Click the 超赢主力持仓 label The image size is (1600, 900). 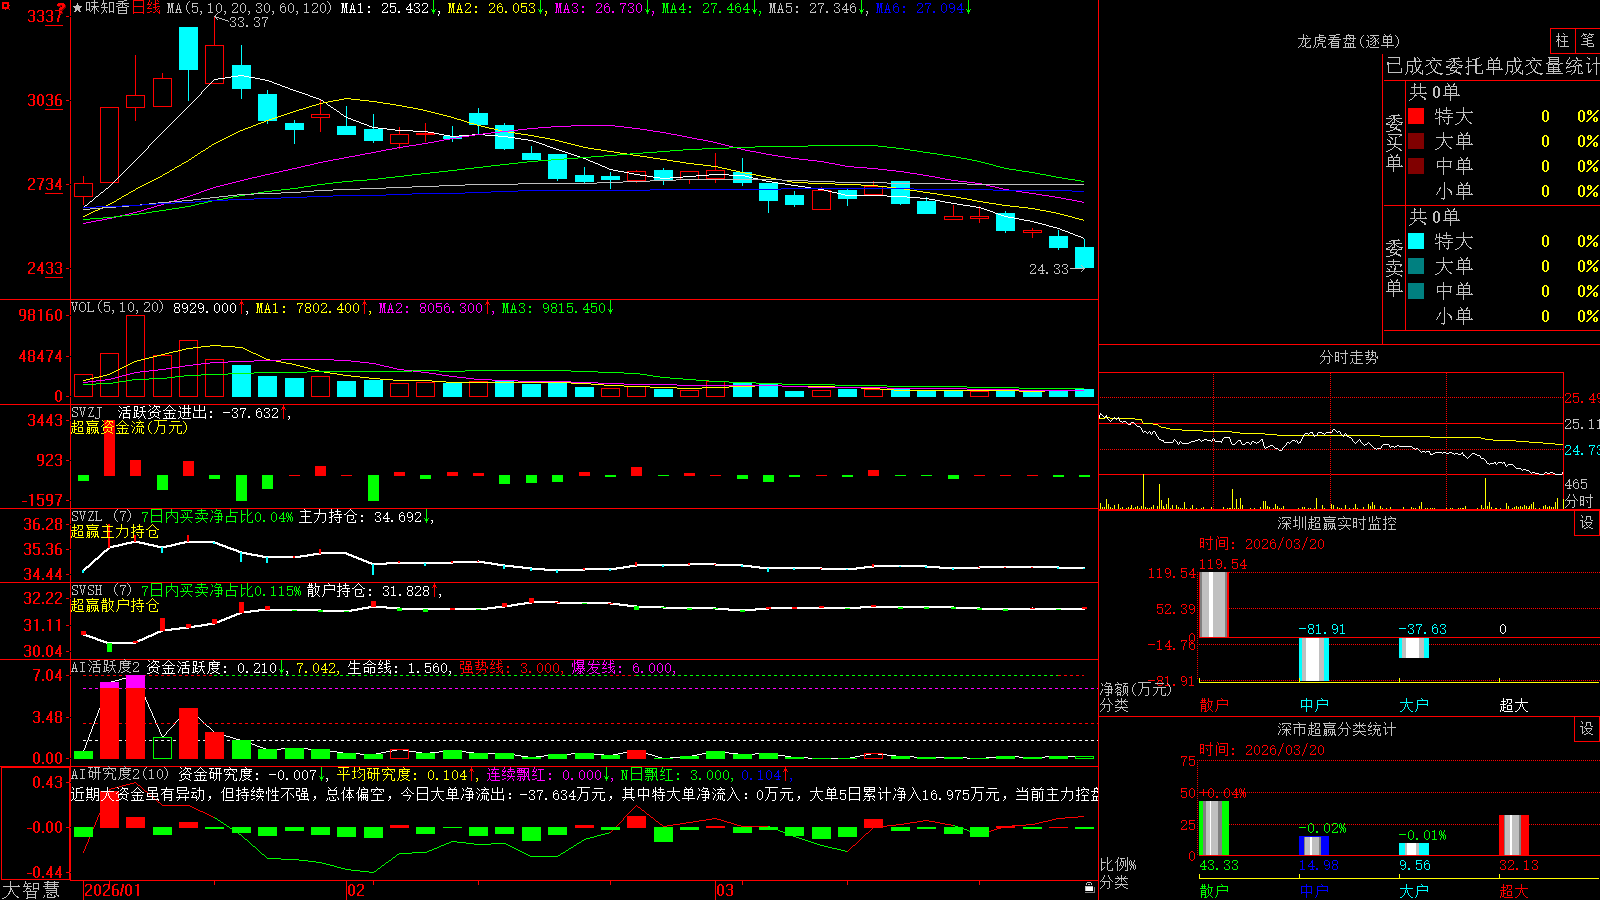[x=115, y=531]
